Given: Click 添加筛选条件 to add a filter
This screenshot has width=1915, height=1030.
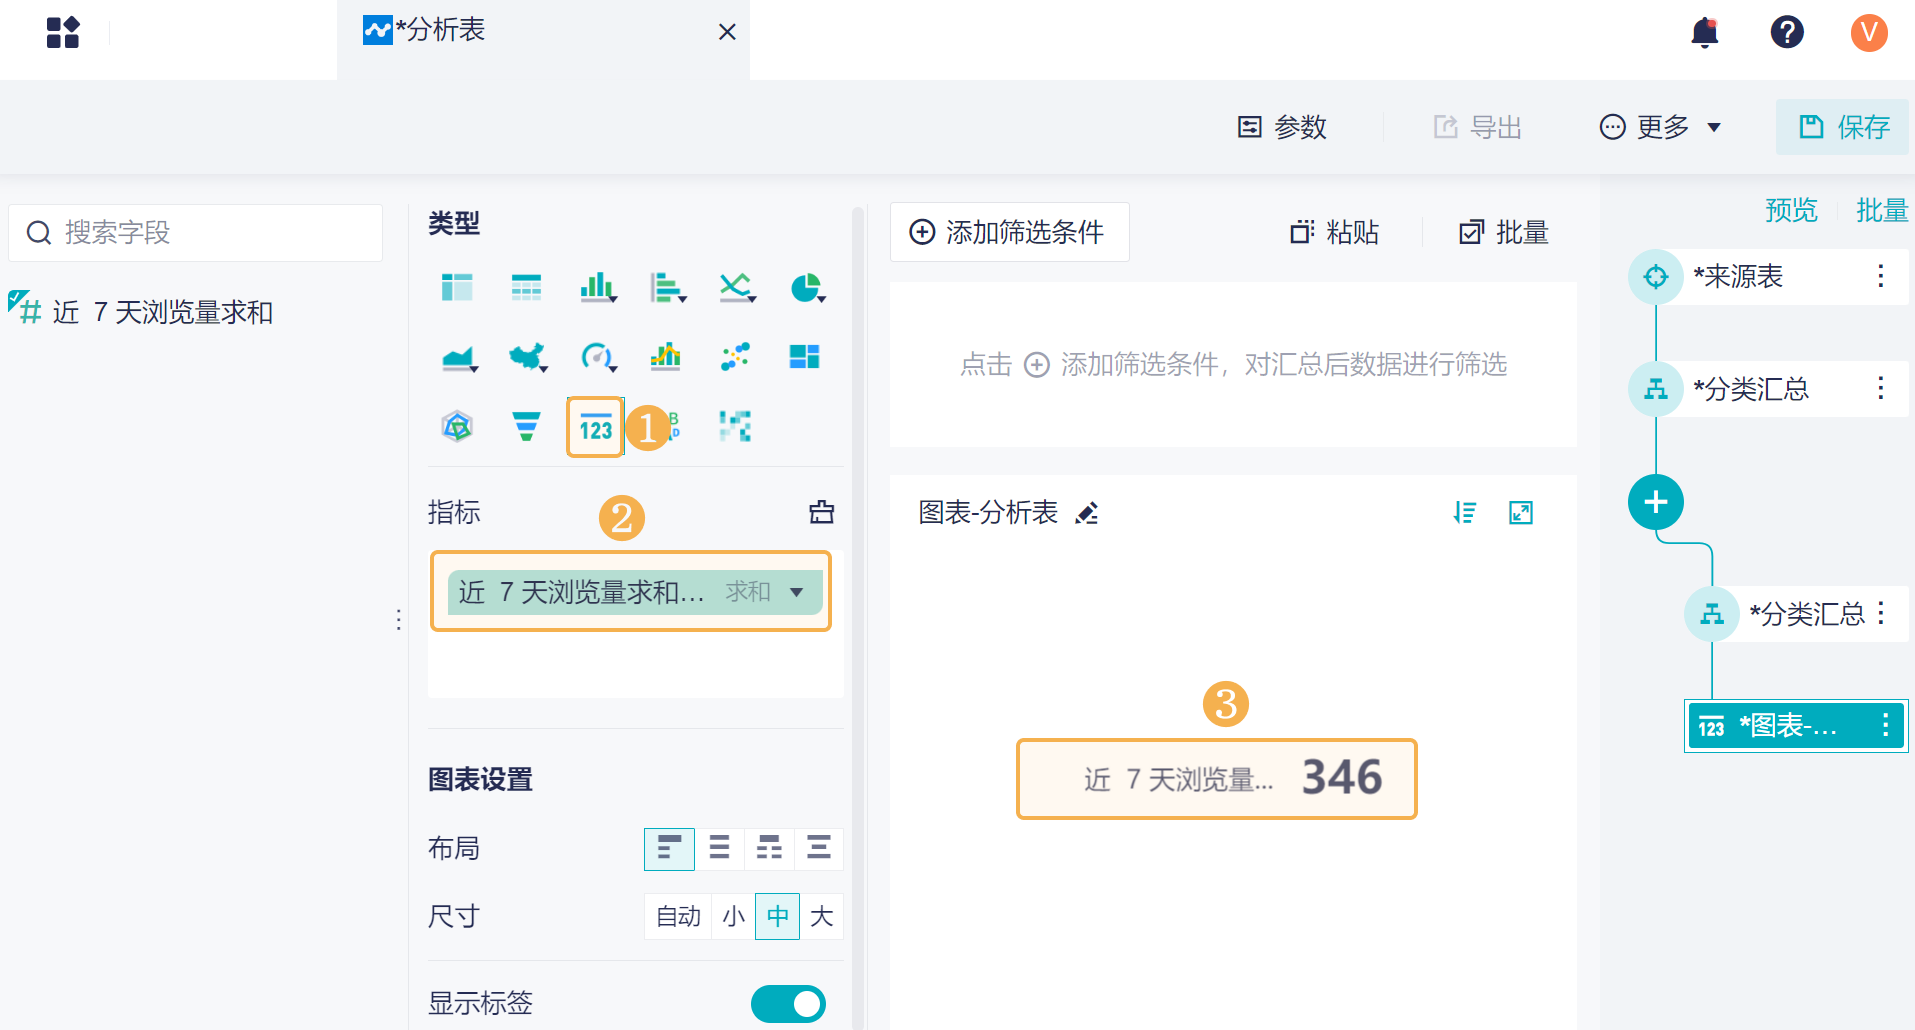Looking at the screenshot, I should [x=1009, y=232].
